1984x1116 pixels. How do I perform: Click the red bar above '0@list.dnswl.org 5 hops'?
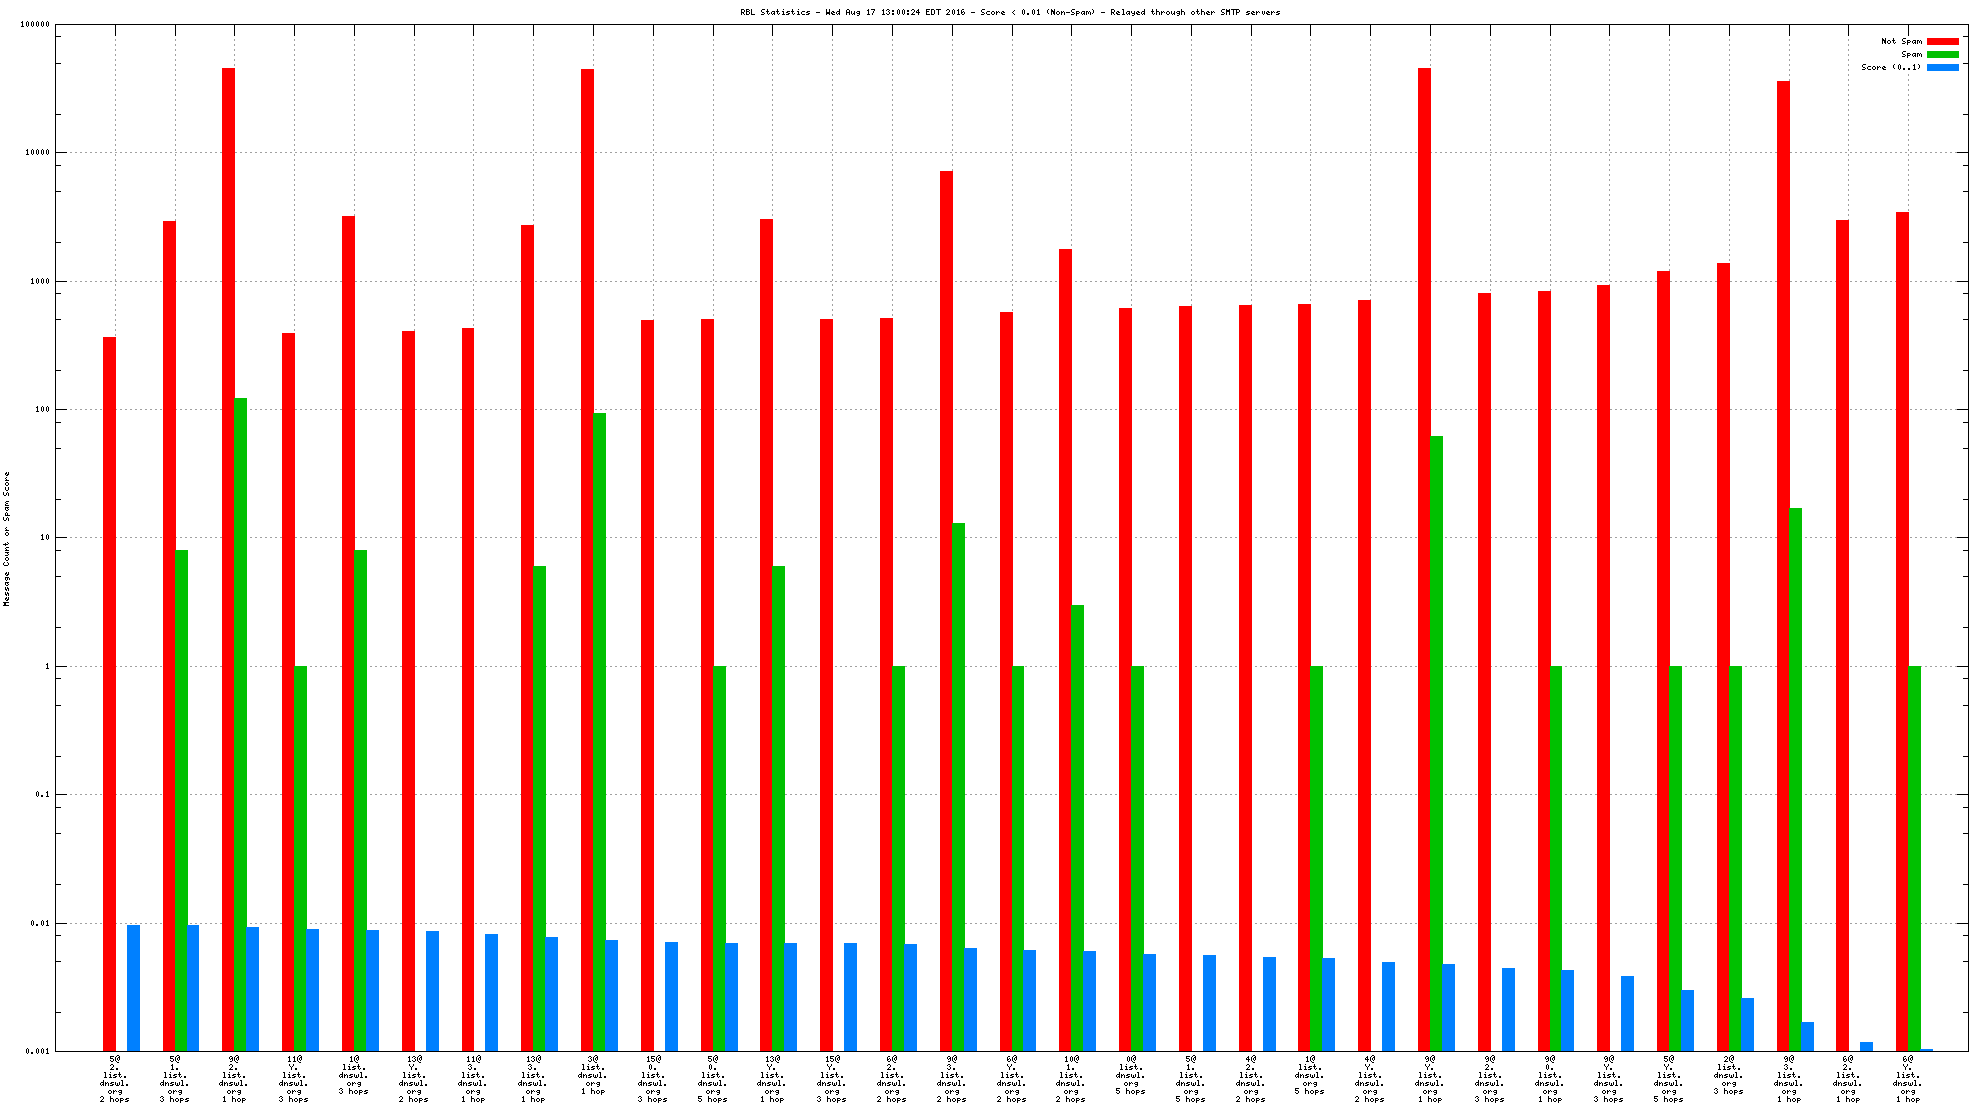[x=1125, y=680]
